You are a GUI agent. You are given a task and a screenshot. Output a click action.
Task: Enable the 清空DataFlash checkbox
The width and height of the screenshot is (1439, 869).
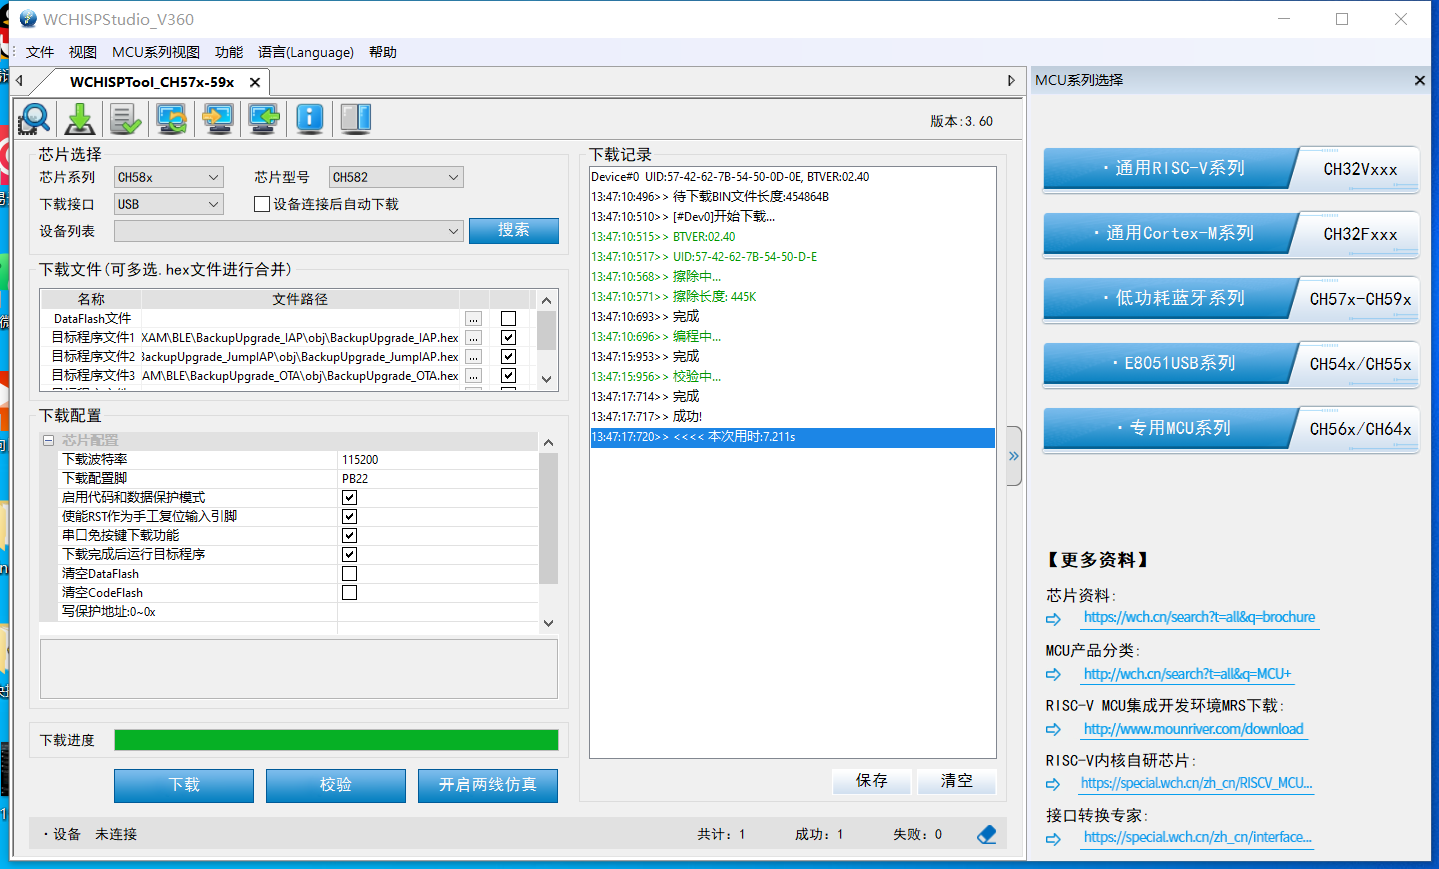point(349,574)
